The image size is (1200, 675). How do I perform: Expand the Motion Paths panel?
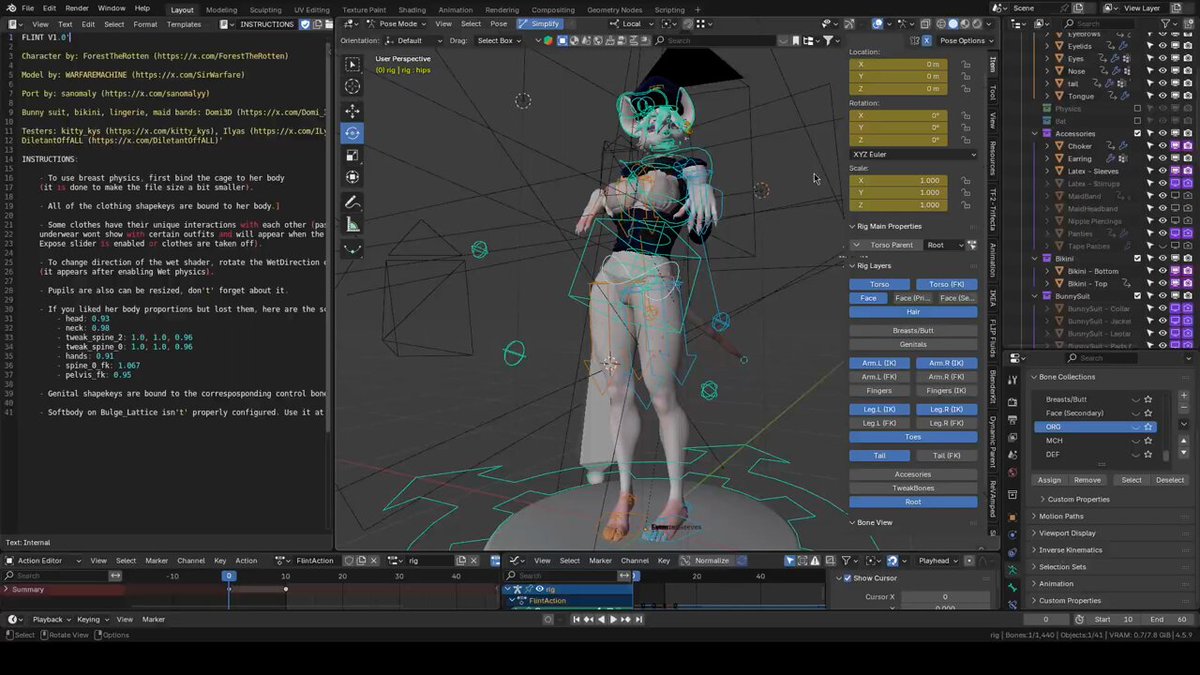coord(1061,516)
